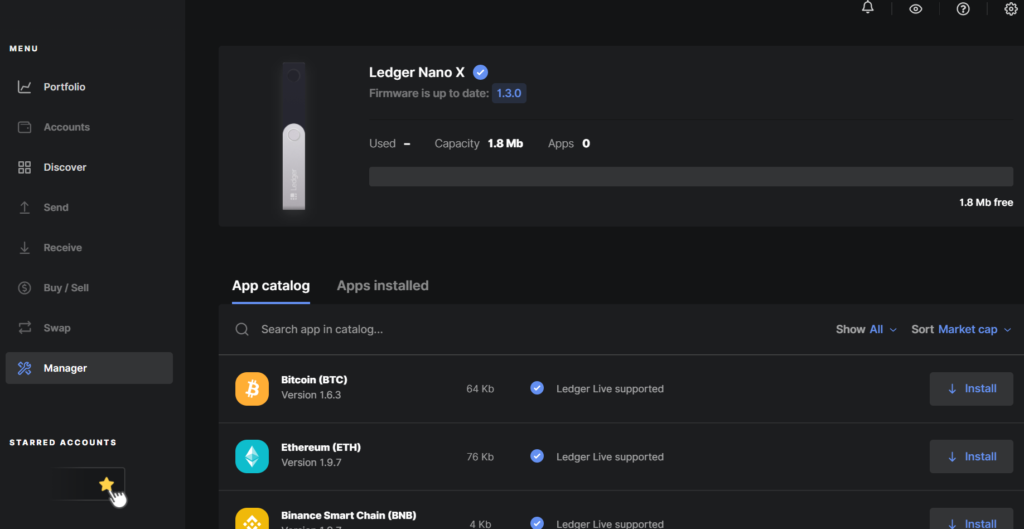Click "Ethereum (ETH)" app name
The image size is (1024, 529).
coord(321,447)
